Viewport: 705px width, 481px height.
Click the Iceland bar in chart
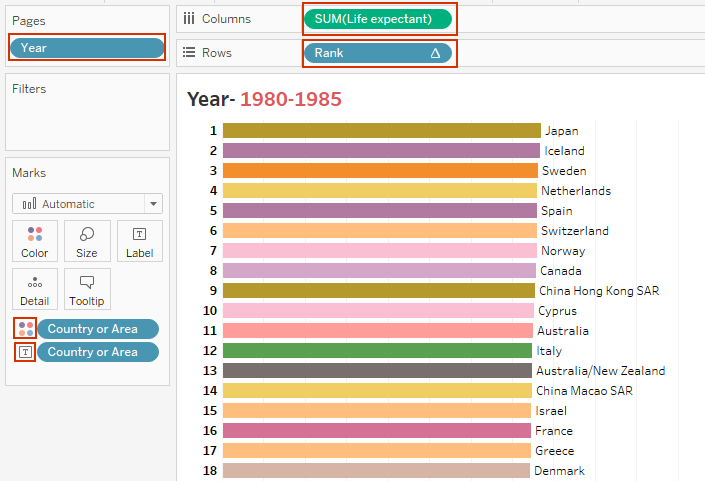[381, 151]
